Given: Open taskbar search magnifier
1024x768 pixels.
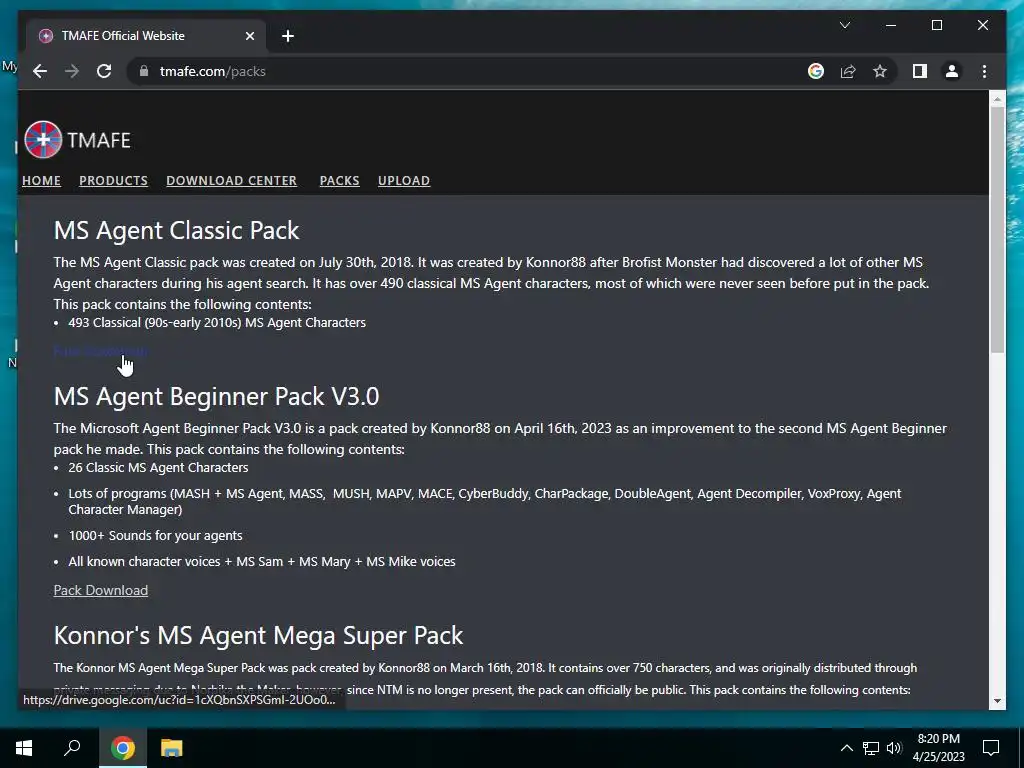Looking at the screenshot, I should click(72, 748).
